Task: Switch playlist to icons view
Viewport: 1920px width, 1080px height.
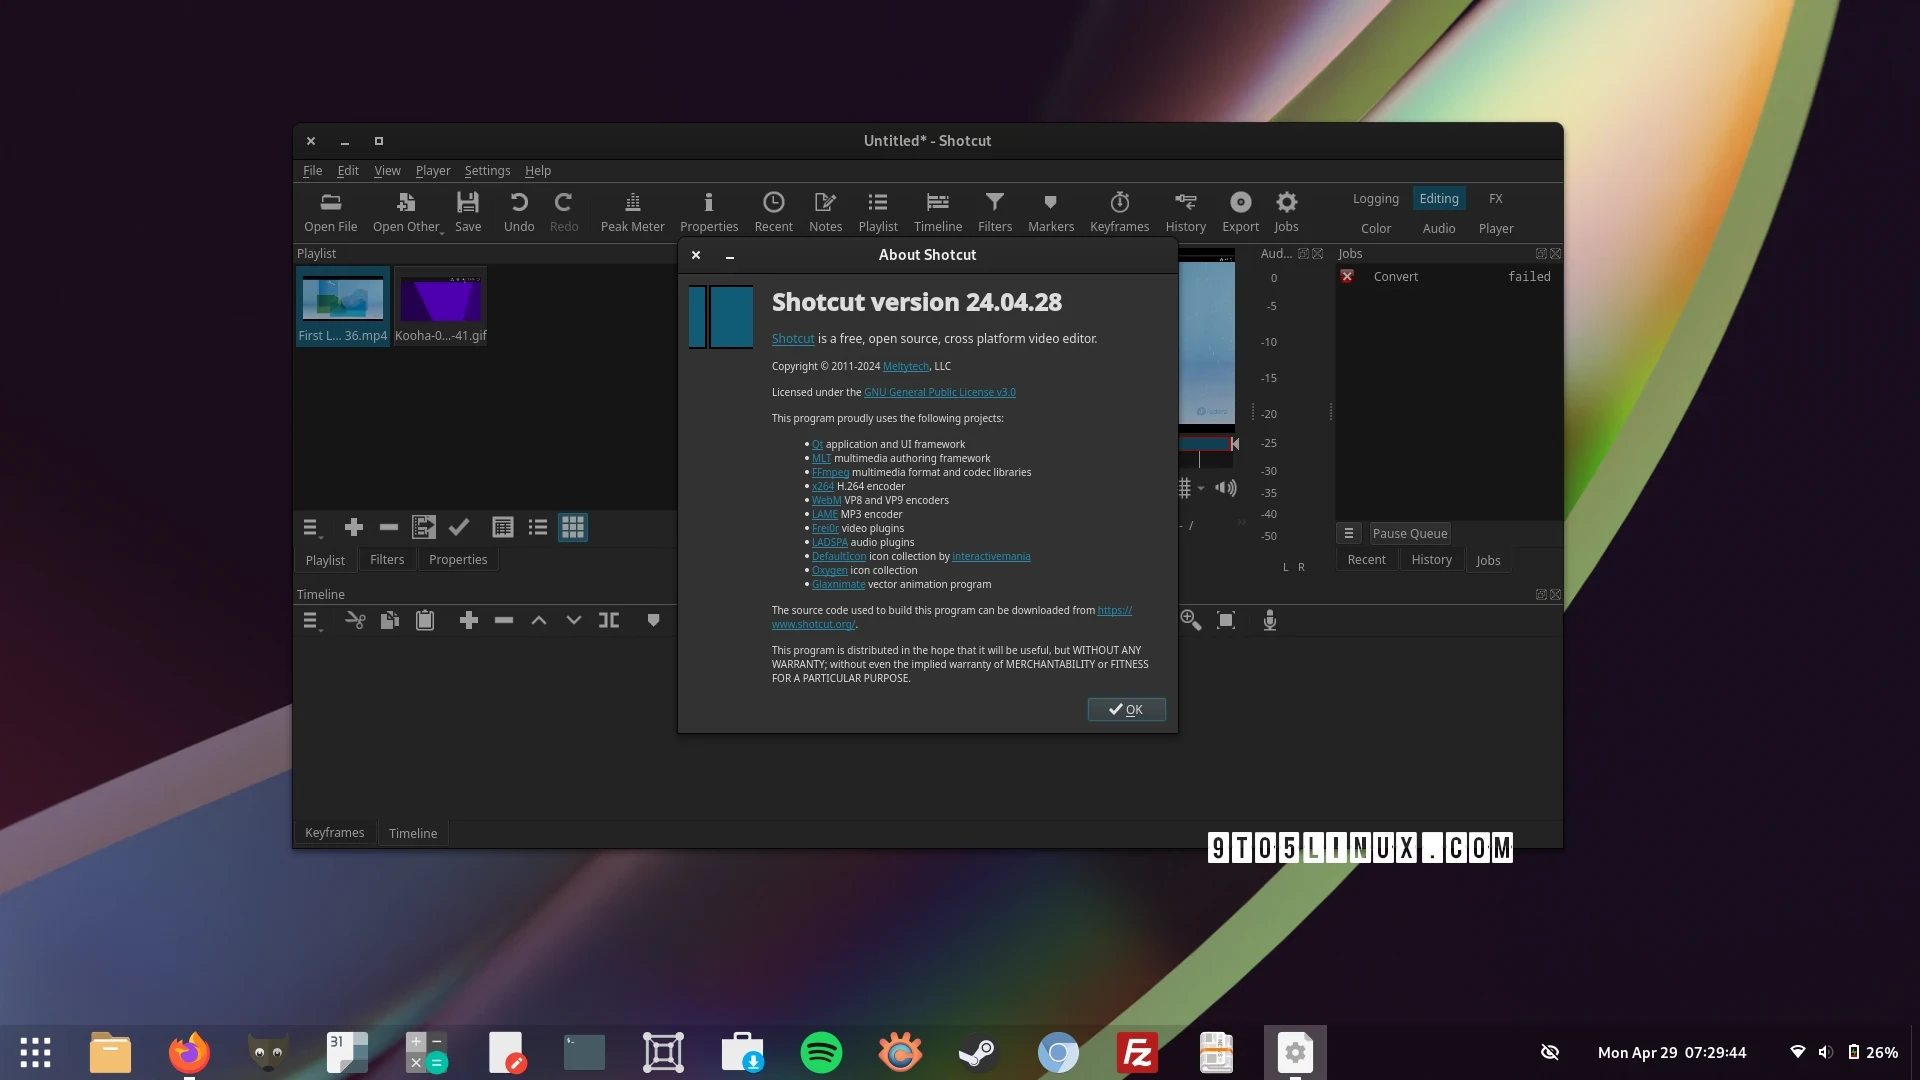Action: [573, 527]
